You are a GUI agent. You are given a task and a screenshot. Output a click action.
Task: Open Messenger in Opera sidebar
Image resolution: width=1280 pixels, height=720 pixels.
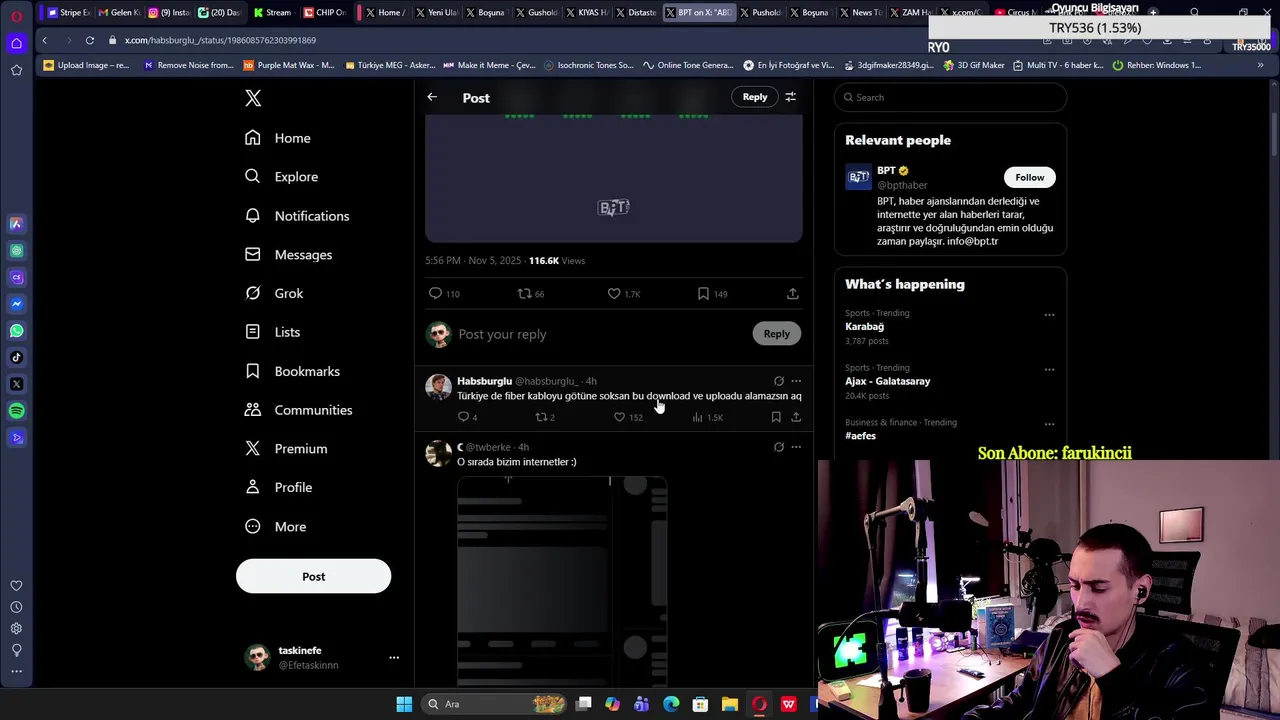point(16,304)
